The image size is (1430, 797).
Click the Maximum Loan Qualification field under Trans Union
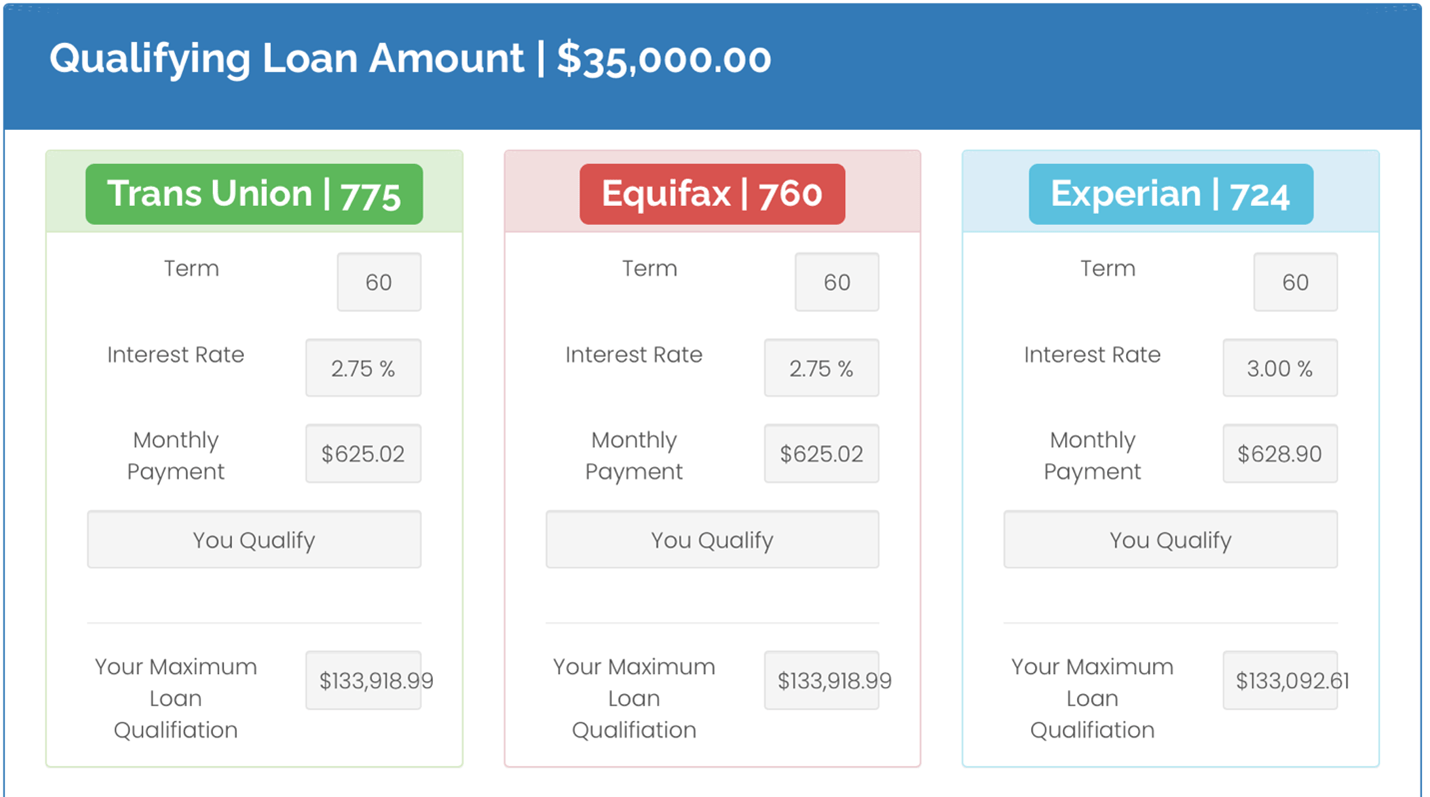pos(362,680)
